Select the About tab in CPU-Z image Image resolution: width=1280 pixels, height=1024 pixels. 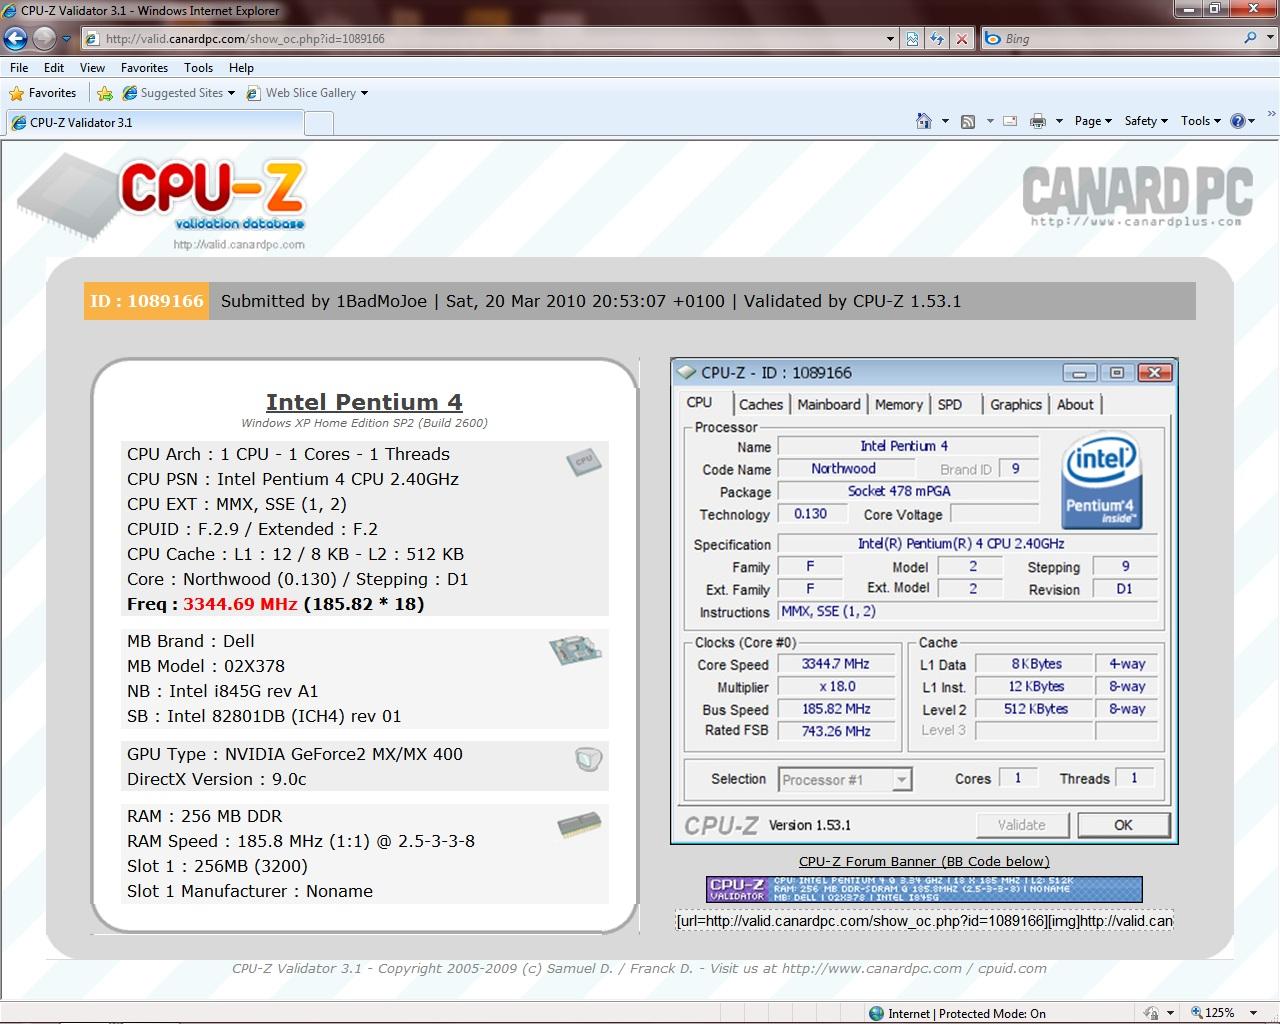click(1075, 405)
